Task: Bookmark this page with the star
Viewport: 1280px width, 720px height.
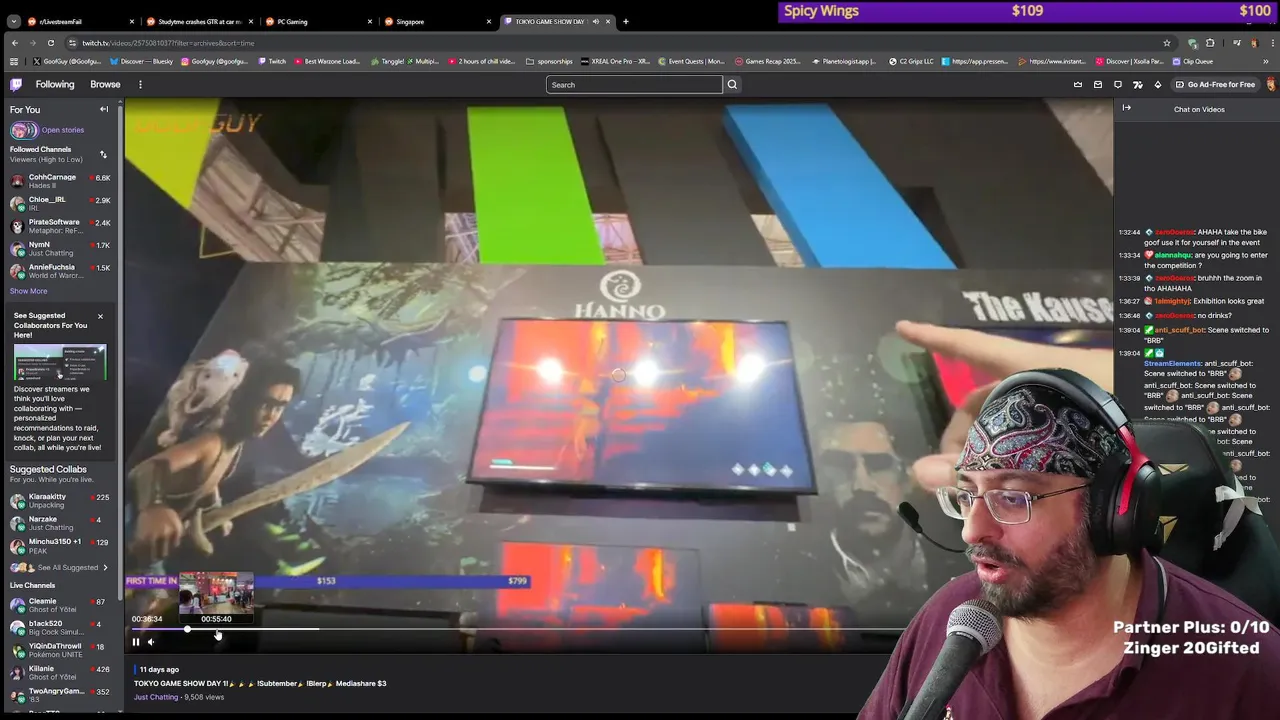Action: point(1166,43)
